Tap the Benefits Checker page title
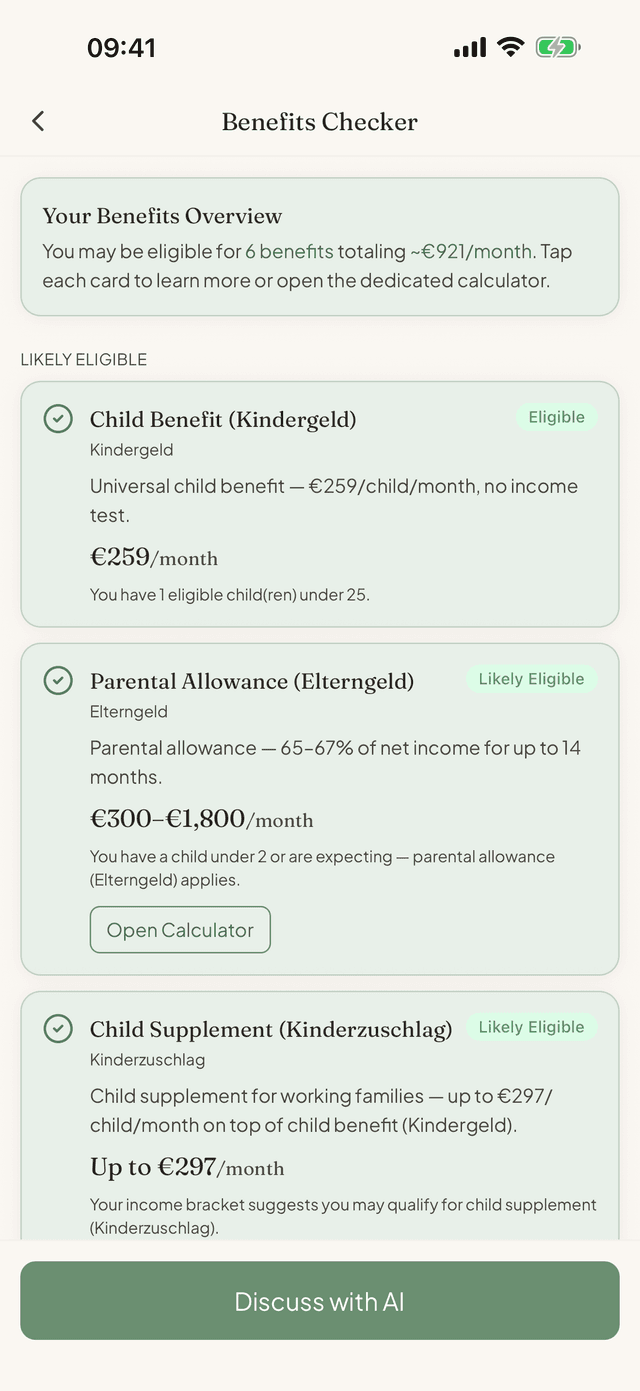This screenshot has width=640, height=1391. [x=320, y=122]
